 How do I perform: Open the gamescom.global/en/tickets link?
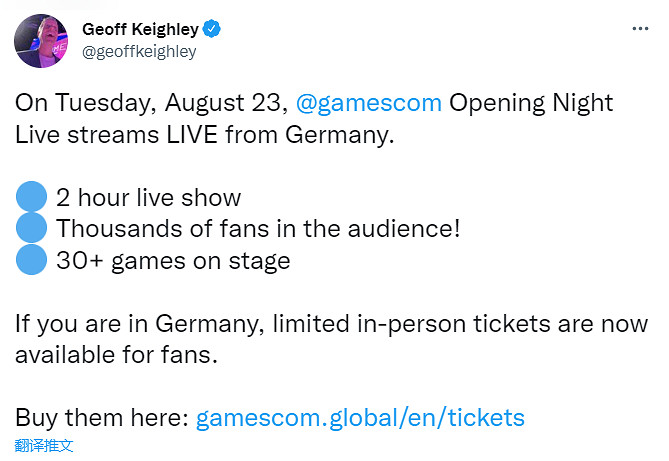(360, 417)
